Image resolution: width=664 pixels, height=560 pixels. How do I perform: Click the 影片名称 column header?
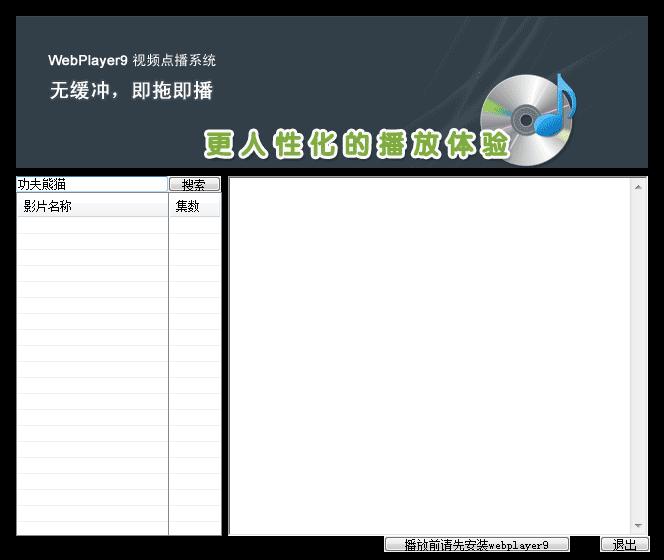pyautogui.click(x=92, y=206)
